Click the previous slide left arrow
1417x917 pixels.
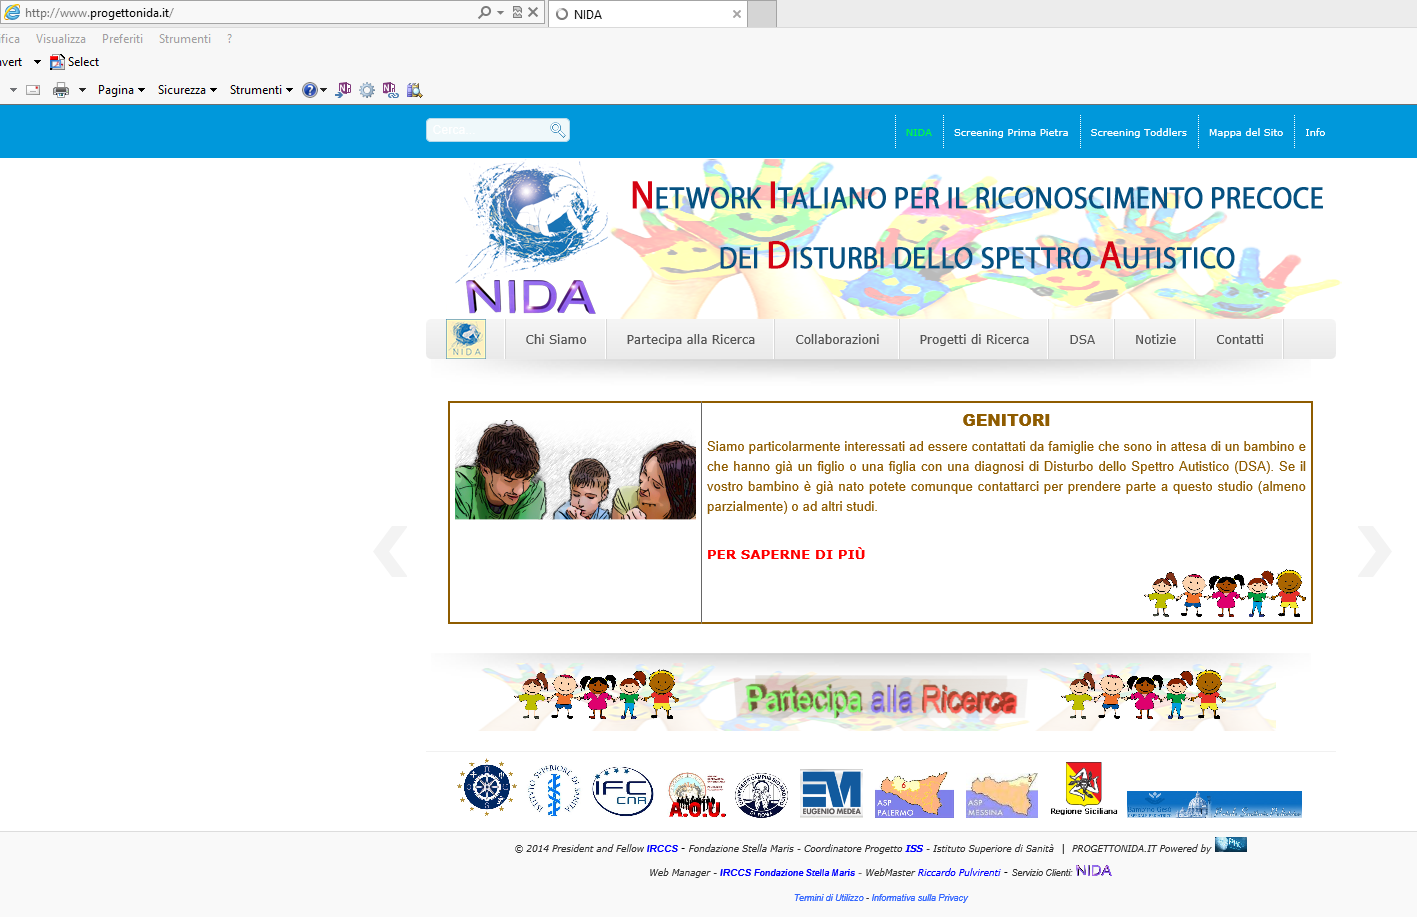(390, 551)
